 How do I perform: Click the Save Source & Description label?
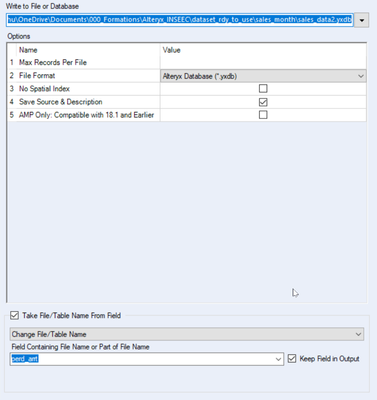pyautogui.click(x=60, y=102)
